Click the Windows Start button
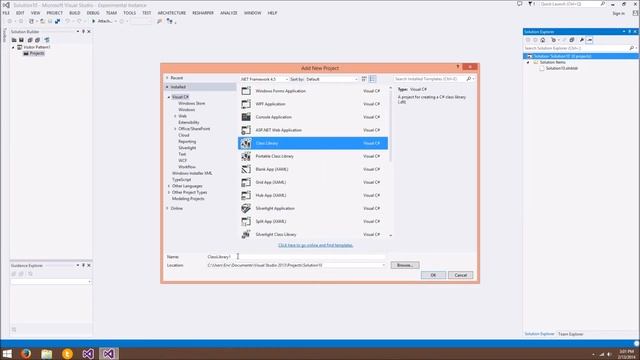640x360 pixels. (x=7, y=353)
